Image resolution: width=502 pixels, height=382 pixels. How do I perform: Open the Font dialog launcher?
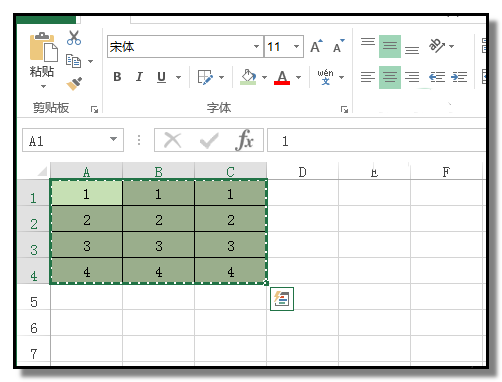pos(344,109)
